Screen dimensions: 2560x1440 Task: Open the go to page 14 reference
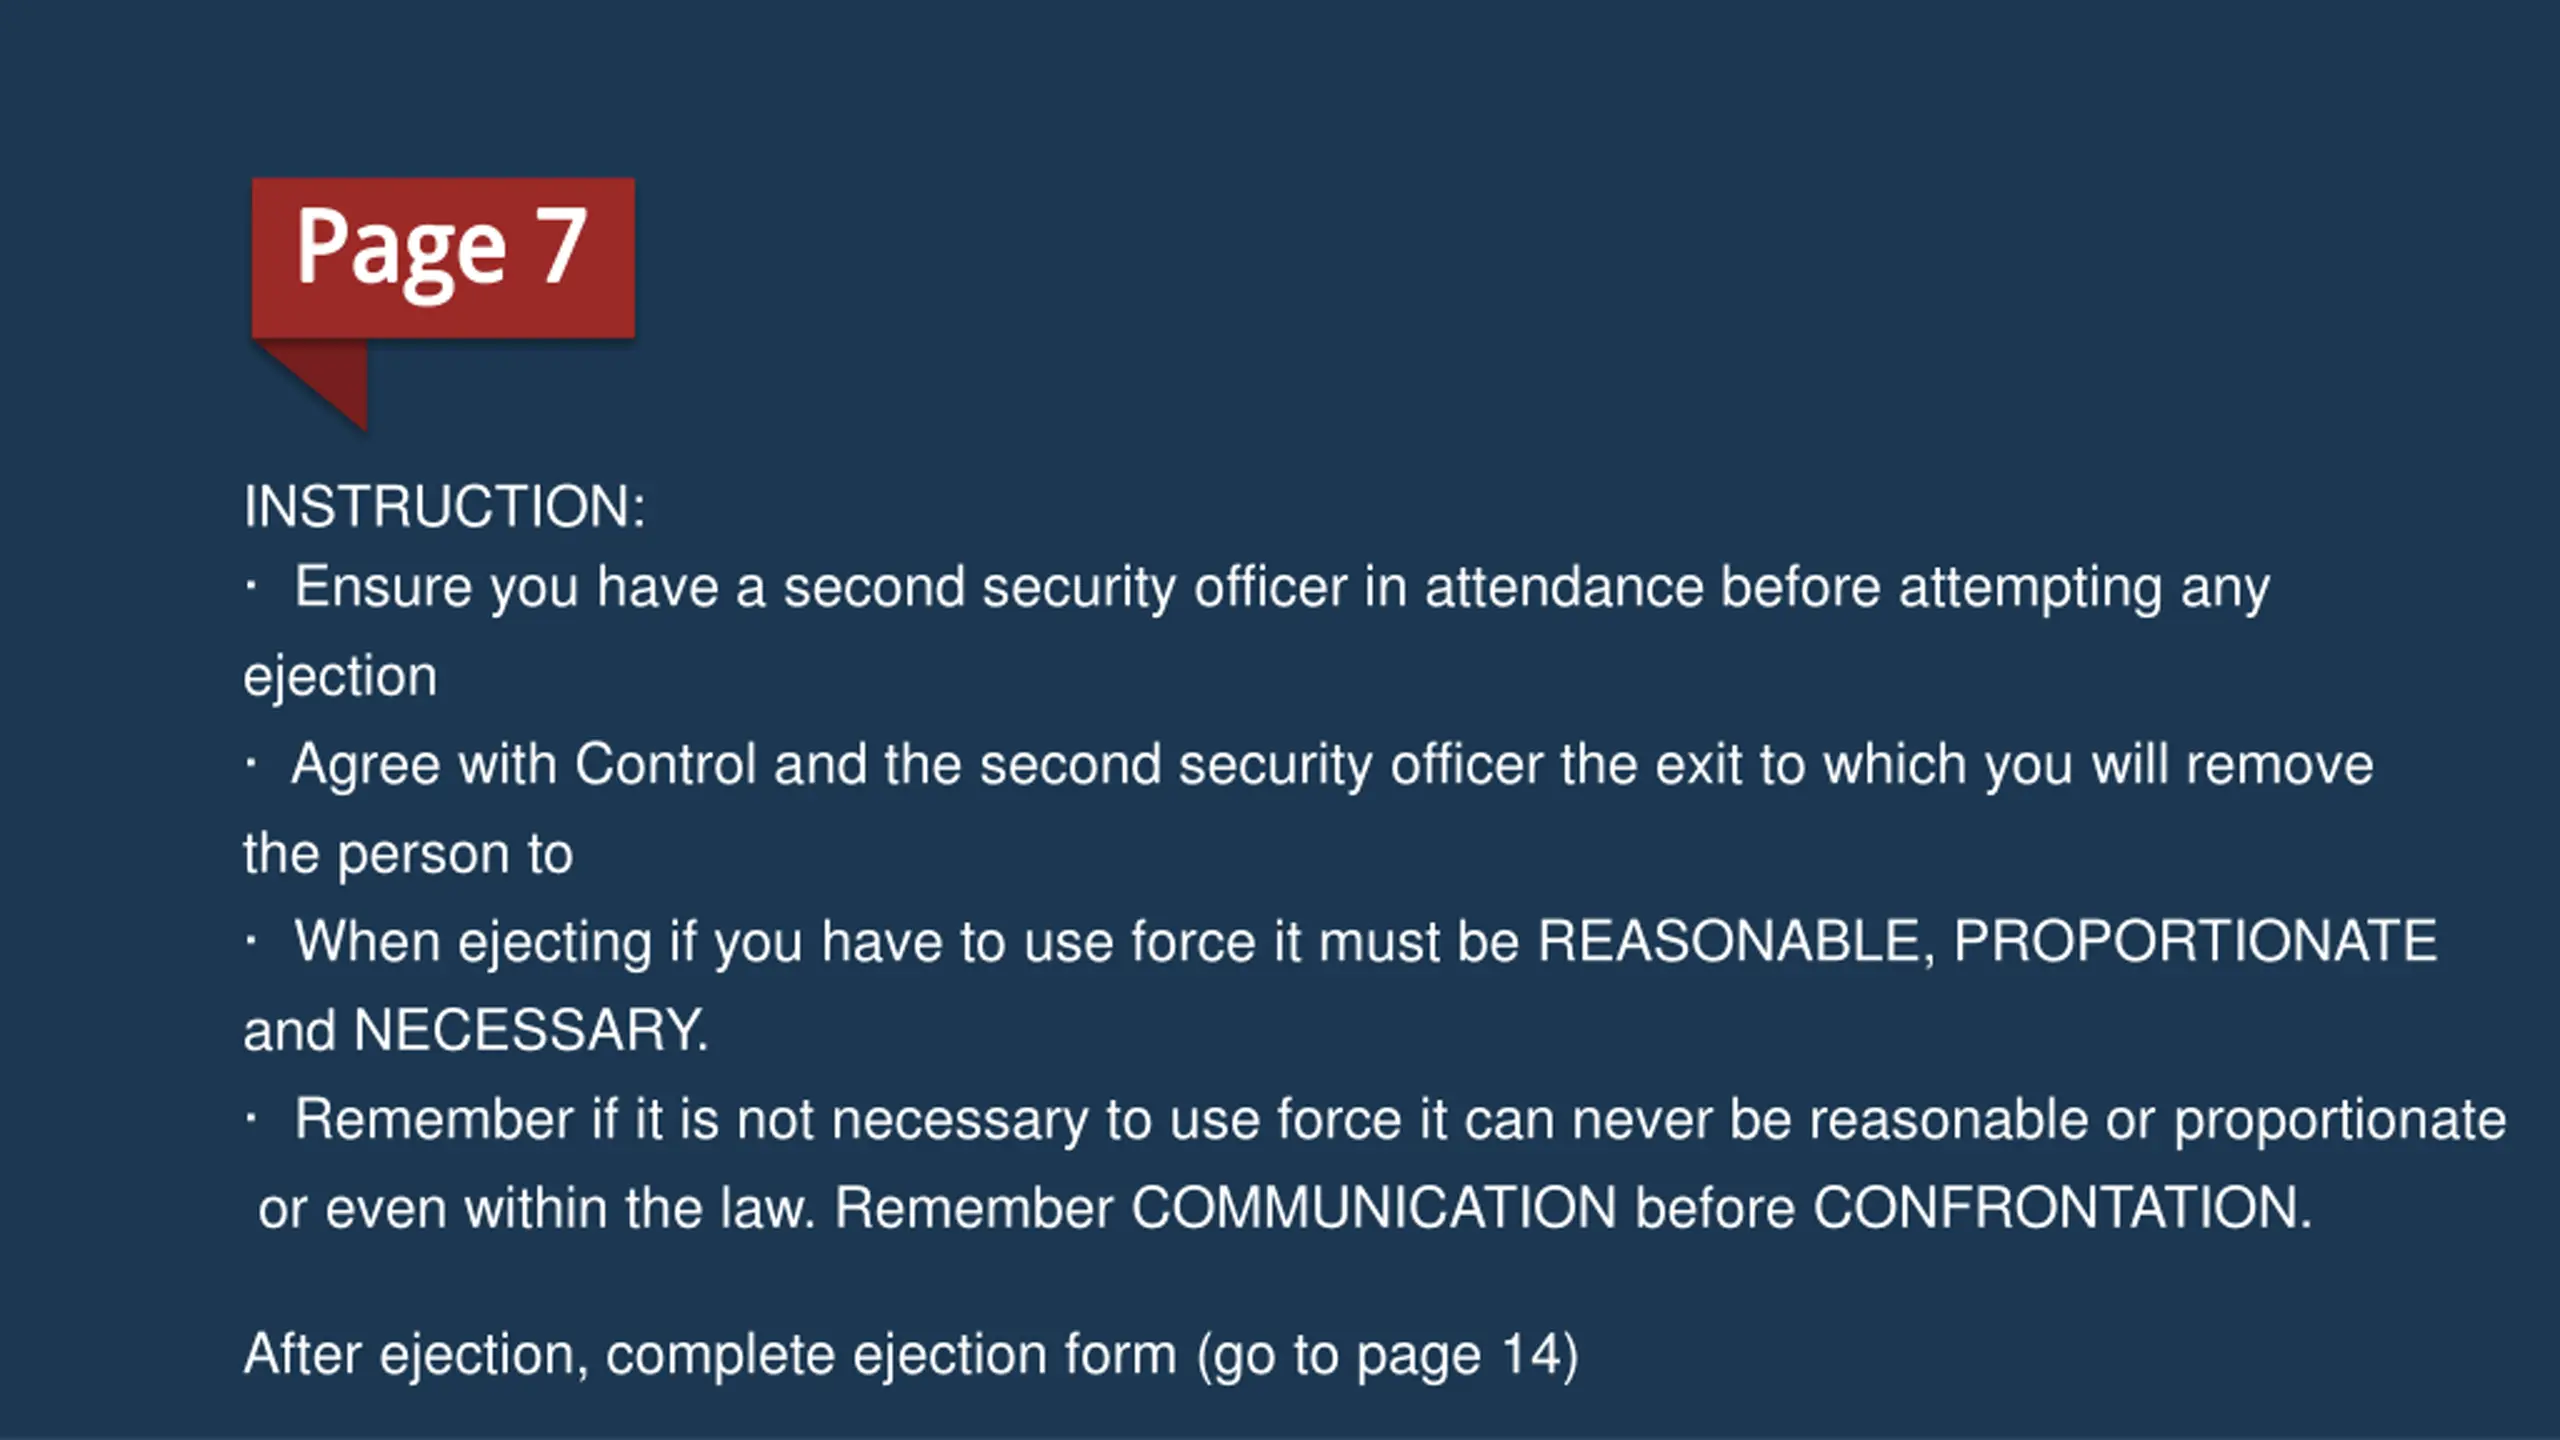coord(1388,1355)
